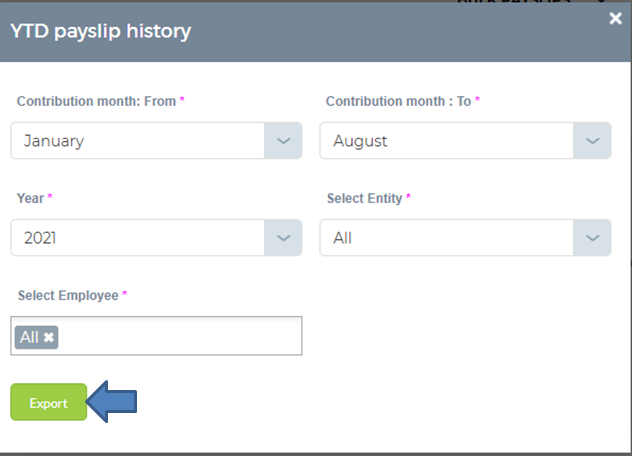Click the blue arrow pointing at Export
The width and height of the screenshot is (632, 456).
[112, 402]
